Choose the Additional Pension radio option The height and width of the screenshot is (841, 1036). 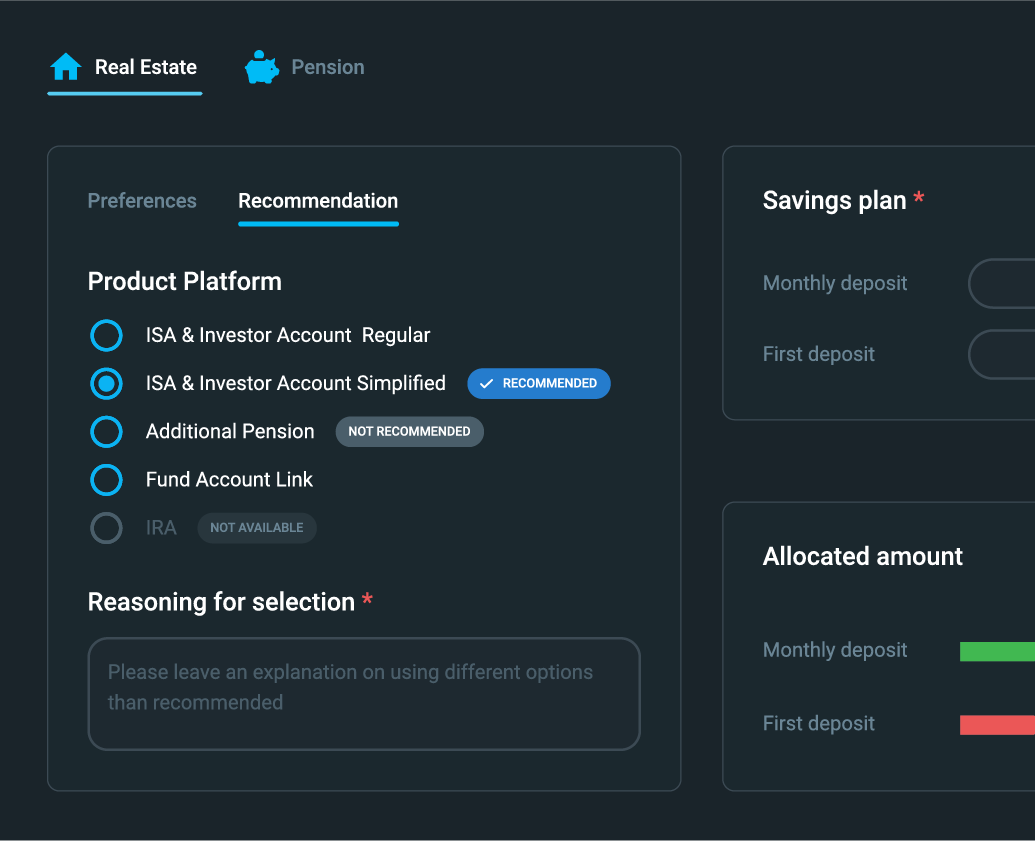[106, 431]
